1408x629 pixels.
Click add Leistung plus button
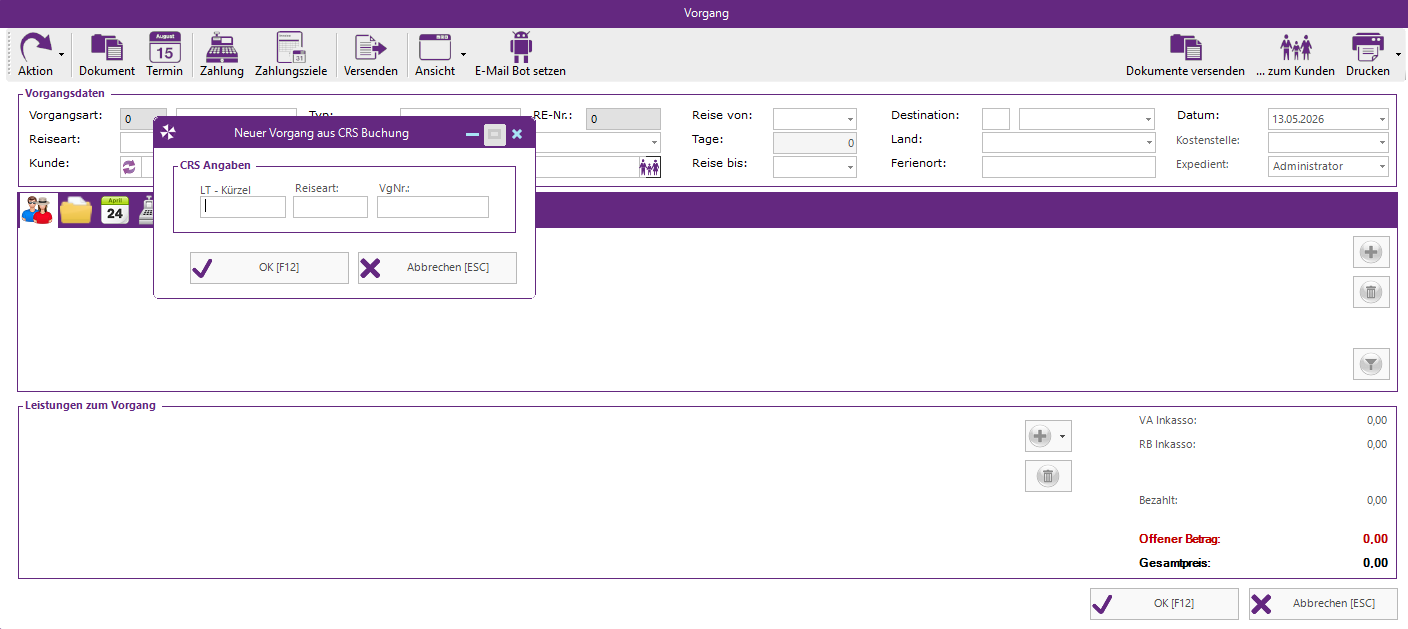1041,436
